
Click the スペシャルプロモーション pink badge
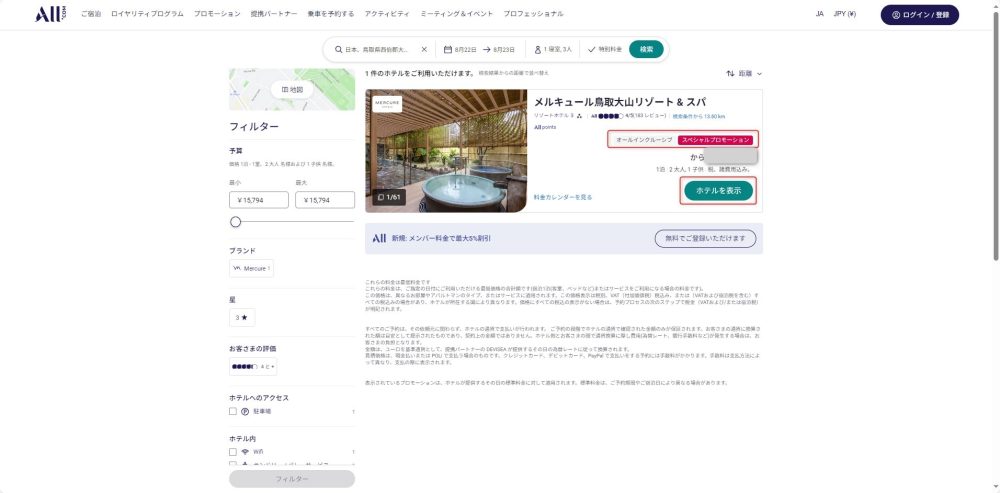pyautogui.click(x=716, y=140)
